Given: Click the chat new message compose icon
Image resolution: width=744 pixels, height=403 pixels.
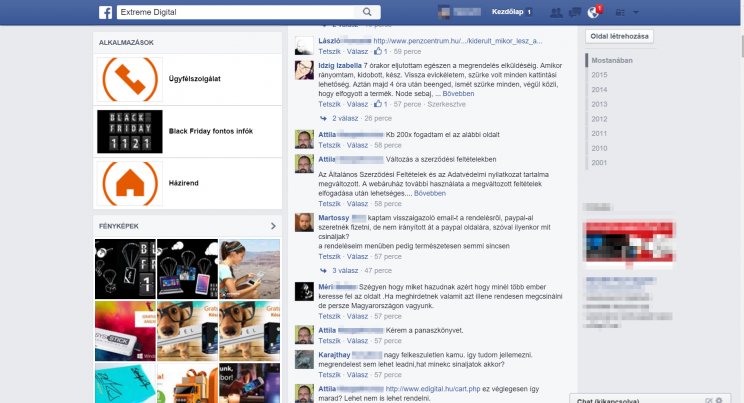Looking at the screenshot, I should coord(709,401).
